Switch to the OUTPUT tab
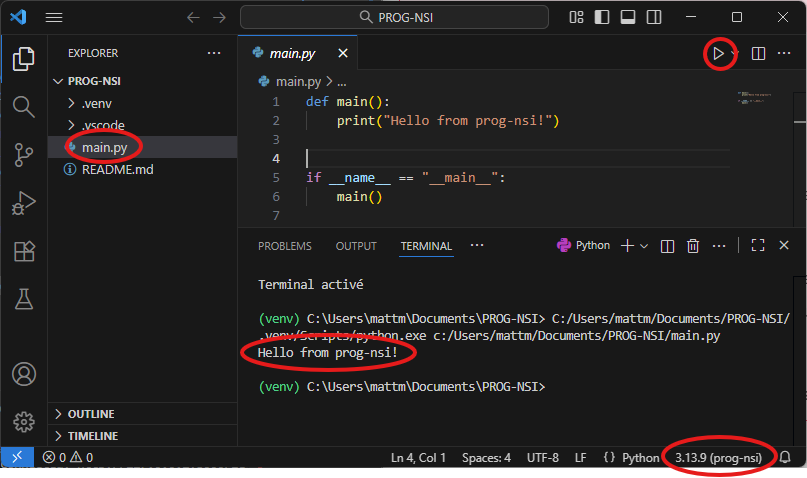807x478 pixels. (x=356, y=246)
